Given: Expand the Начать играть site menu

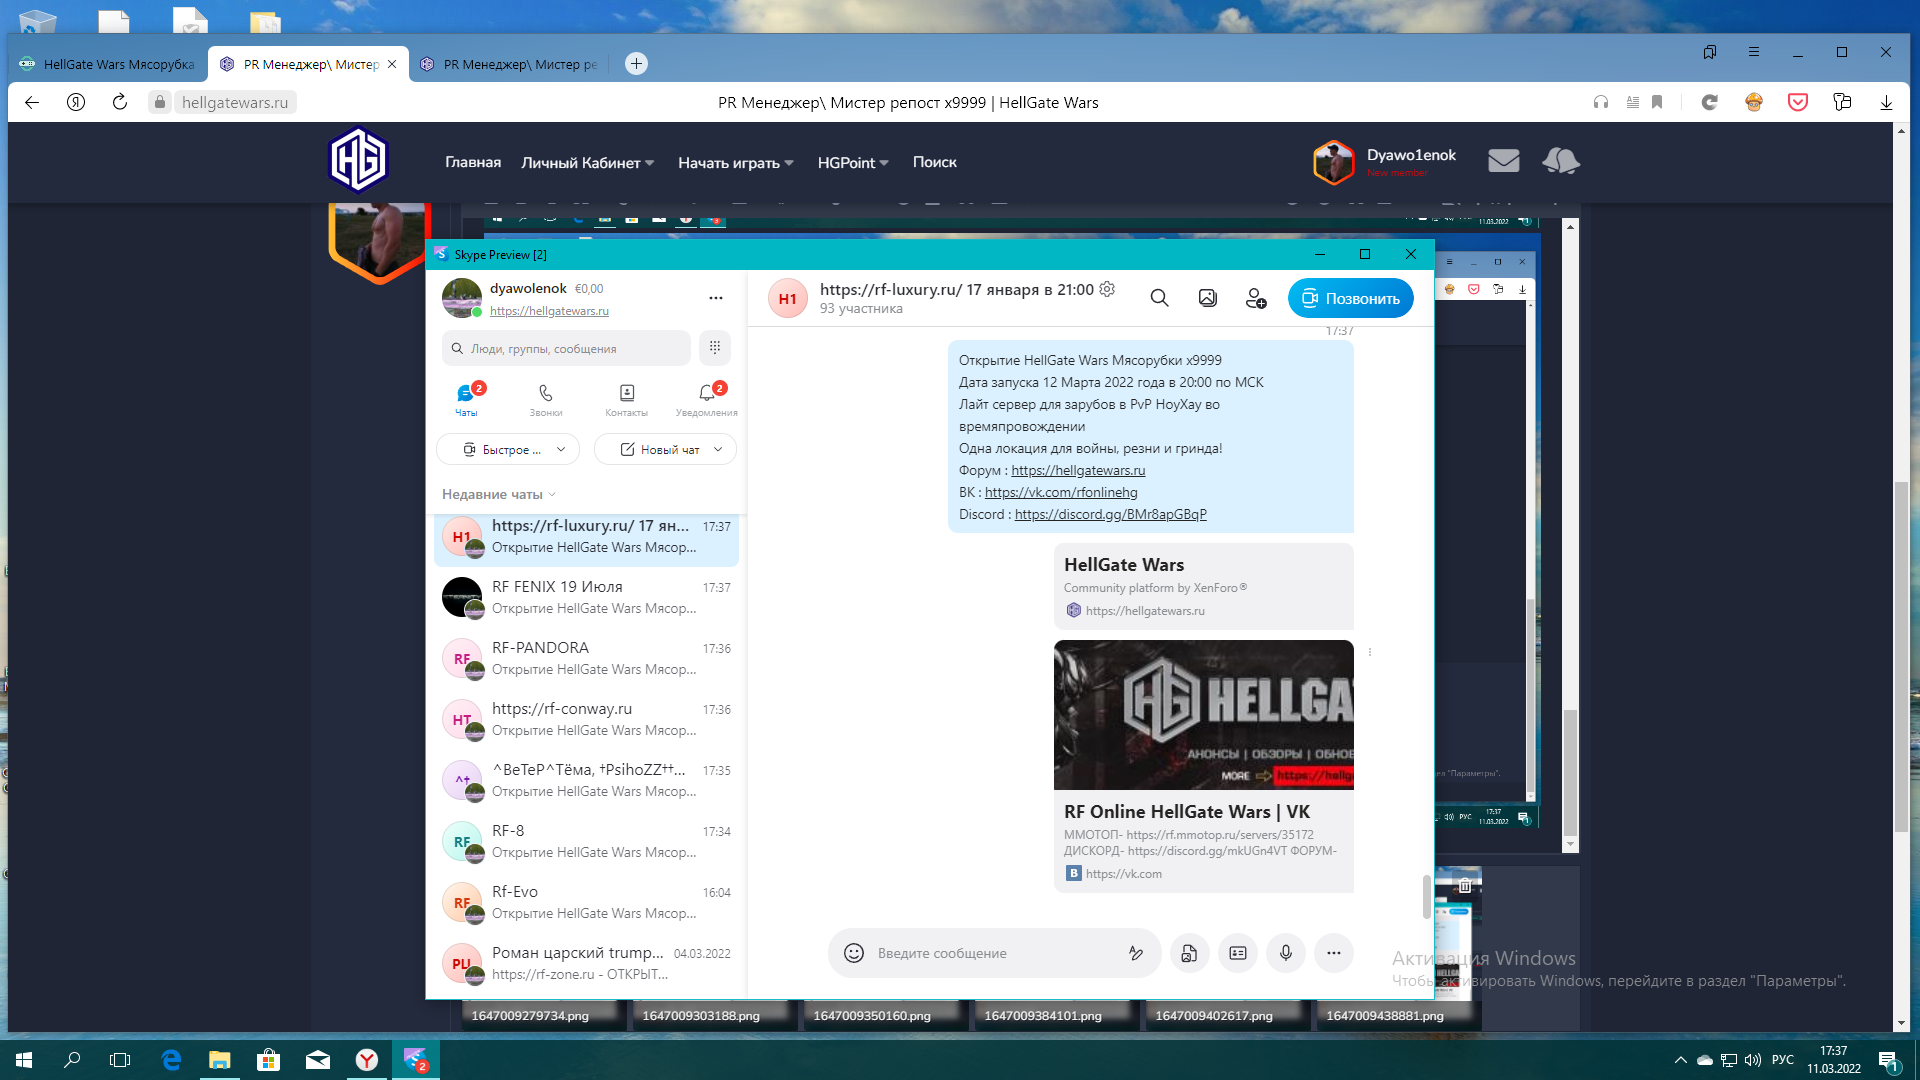Looking at the screenshot, I should coord(736,163).
